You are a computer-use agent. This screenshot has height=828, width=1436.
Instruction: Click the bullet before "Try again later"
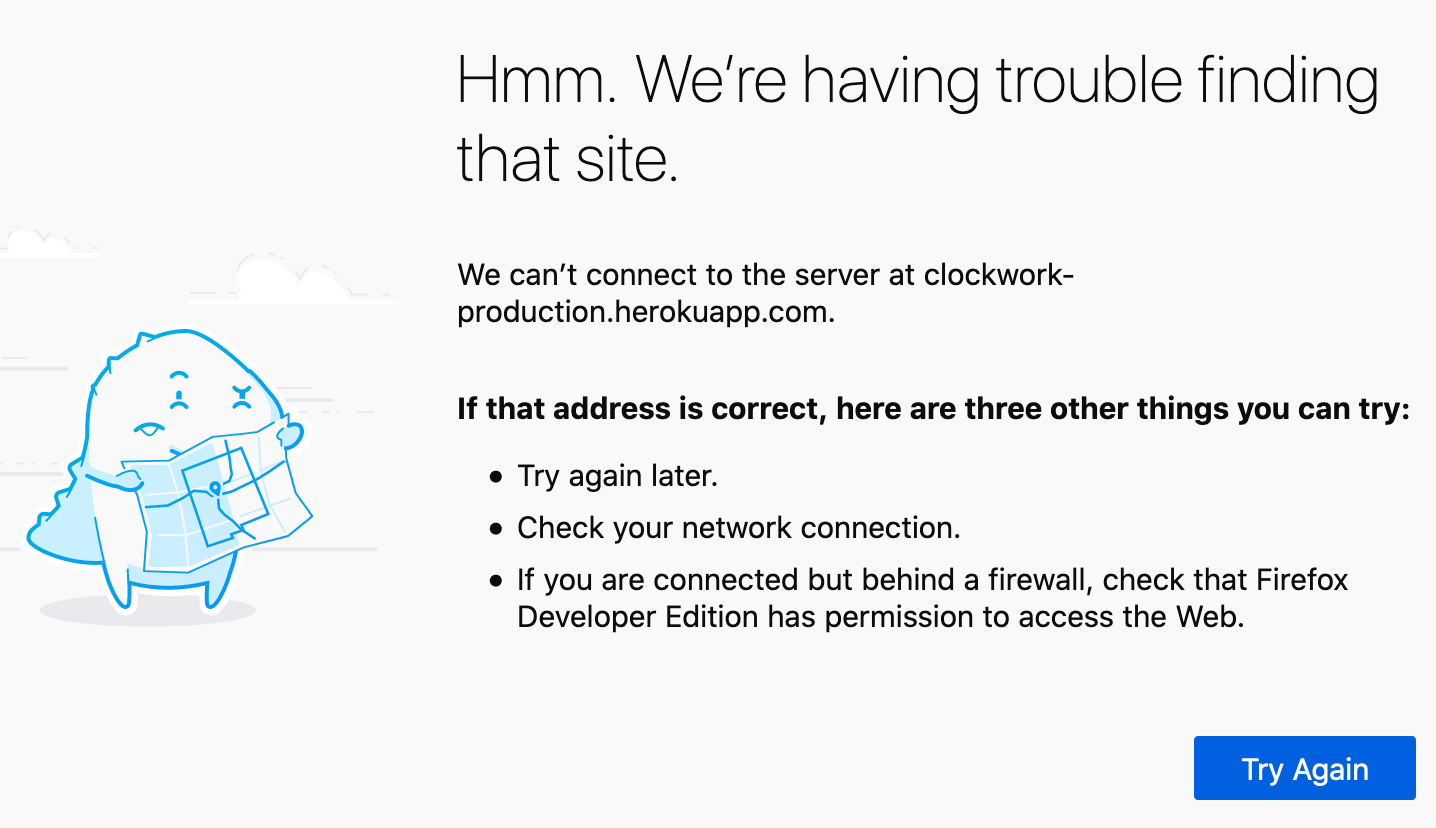pyautogui.click(x=496, y=477)
